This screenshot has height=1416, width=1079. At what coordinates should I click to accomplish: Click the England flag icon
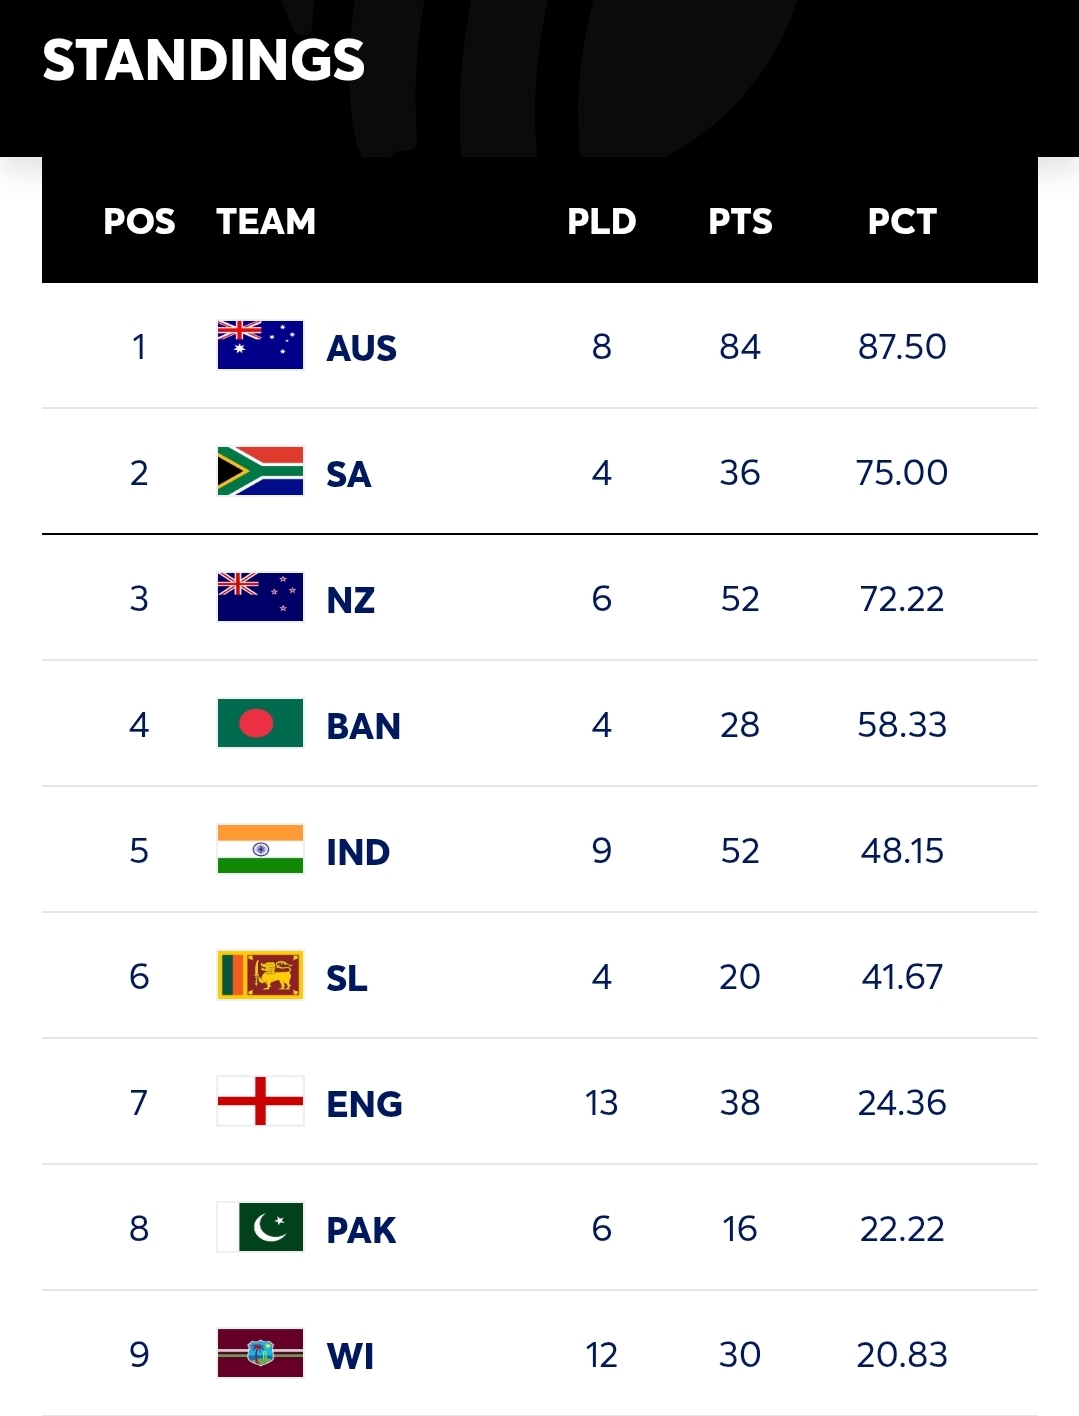[x=260, y=1101]
